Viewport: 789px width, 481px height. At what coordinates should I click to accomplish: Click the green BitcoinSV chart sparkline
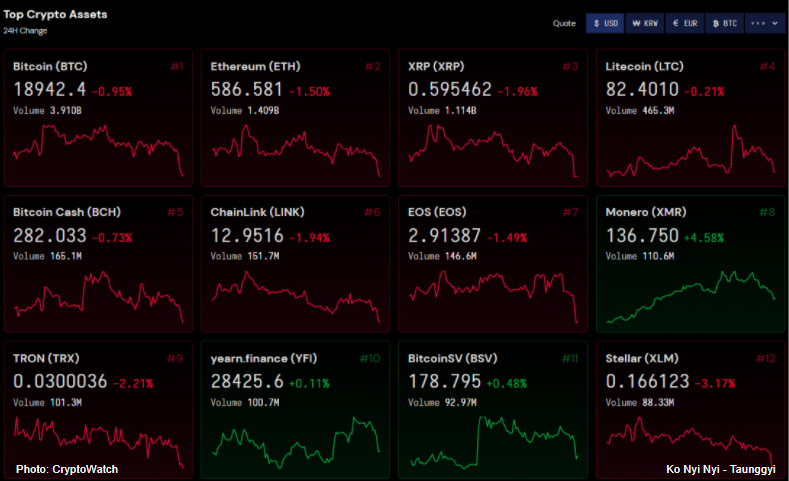(493, 442)
